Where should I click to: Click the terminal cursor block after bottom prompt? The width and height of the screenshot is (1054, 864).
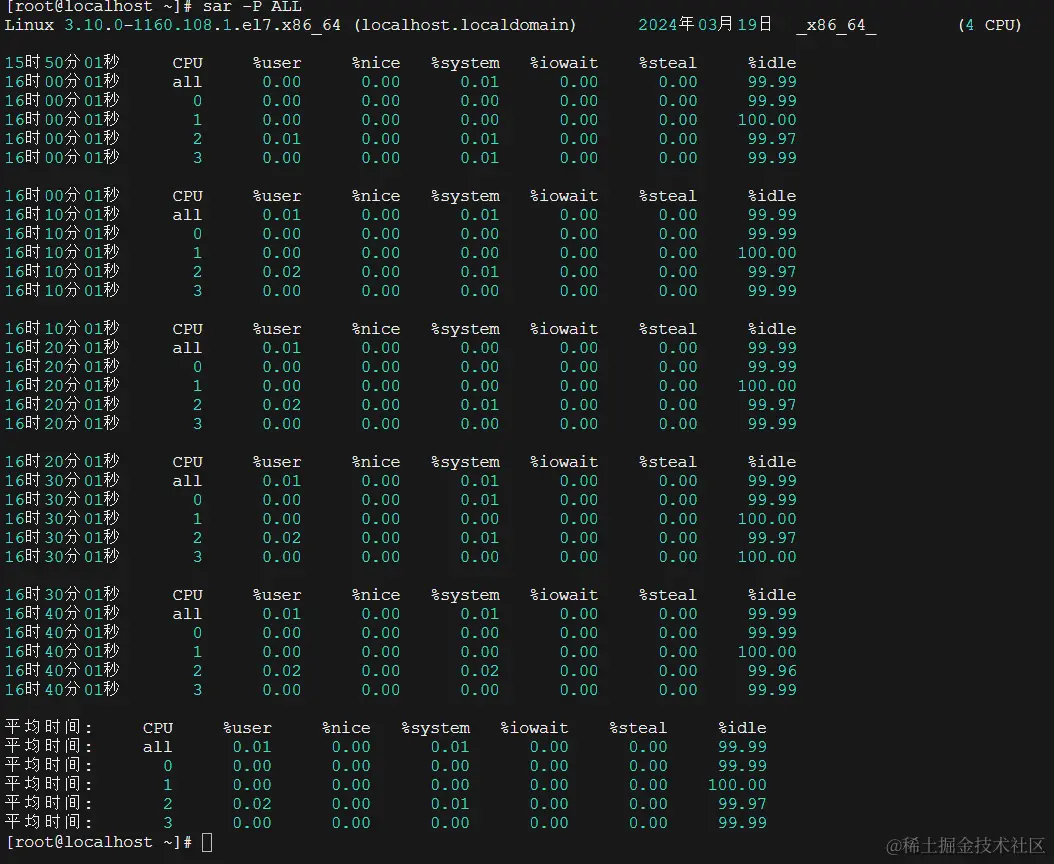coord(207,842)
